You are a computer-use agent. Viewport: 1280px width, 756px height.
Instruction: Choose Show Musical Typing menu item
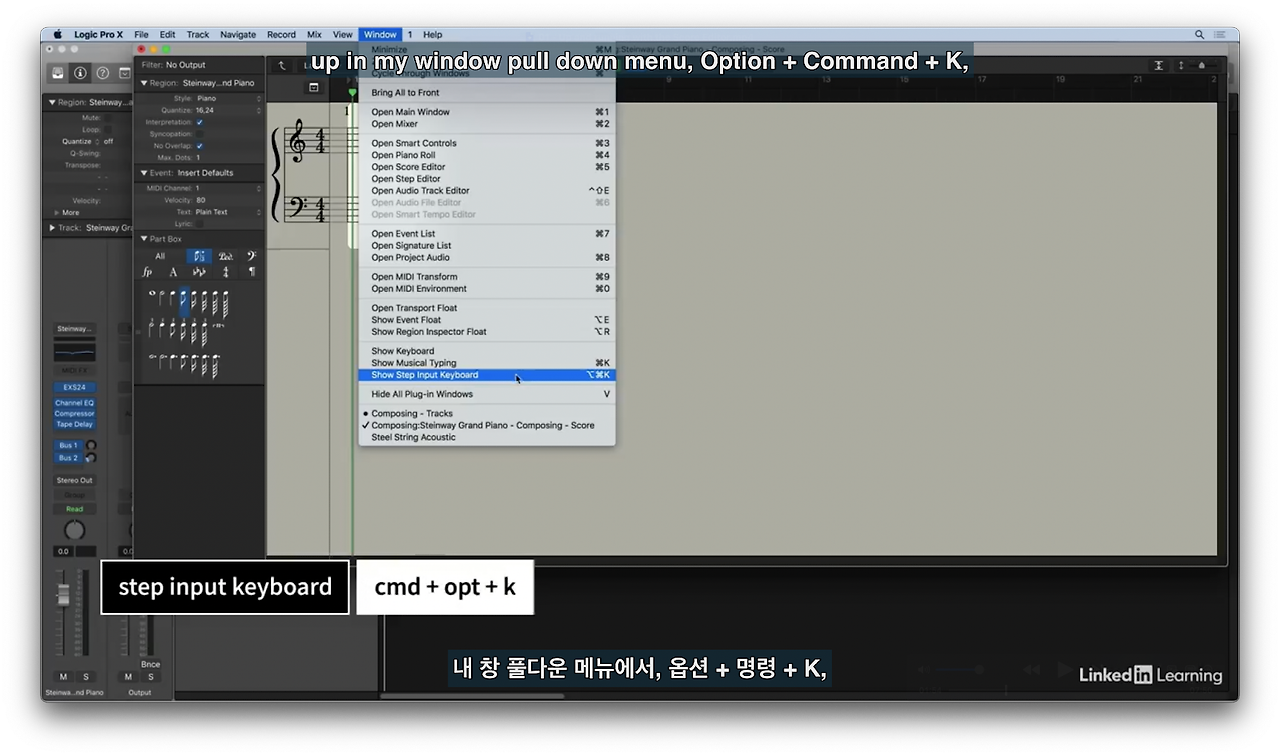pos(487,363)
